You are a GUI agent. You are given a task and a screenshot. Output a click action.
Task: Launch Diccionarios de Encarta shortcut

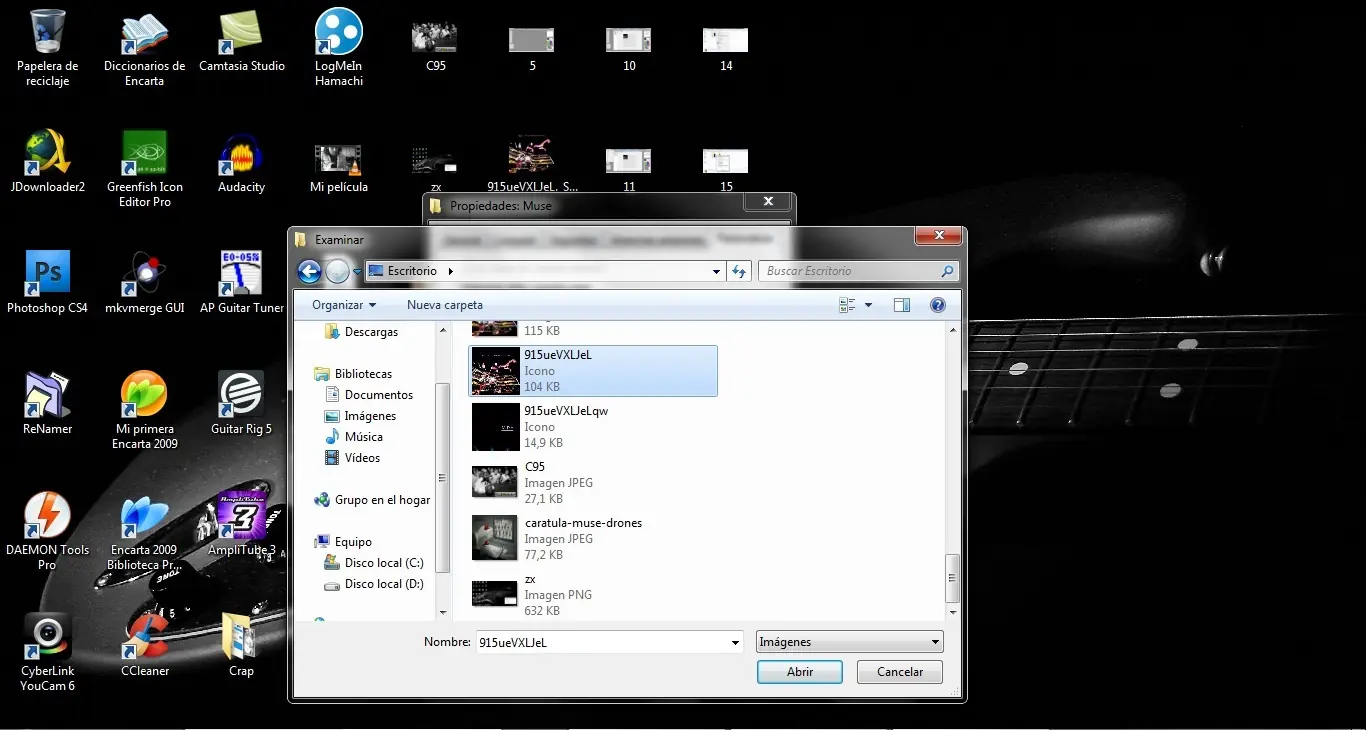144,47
